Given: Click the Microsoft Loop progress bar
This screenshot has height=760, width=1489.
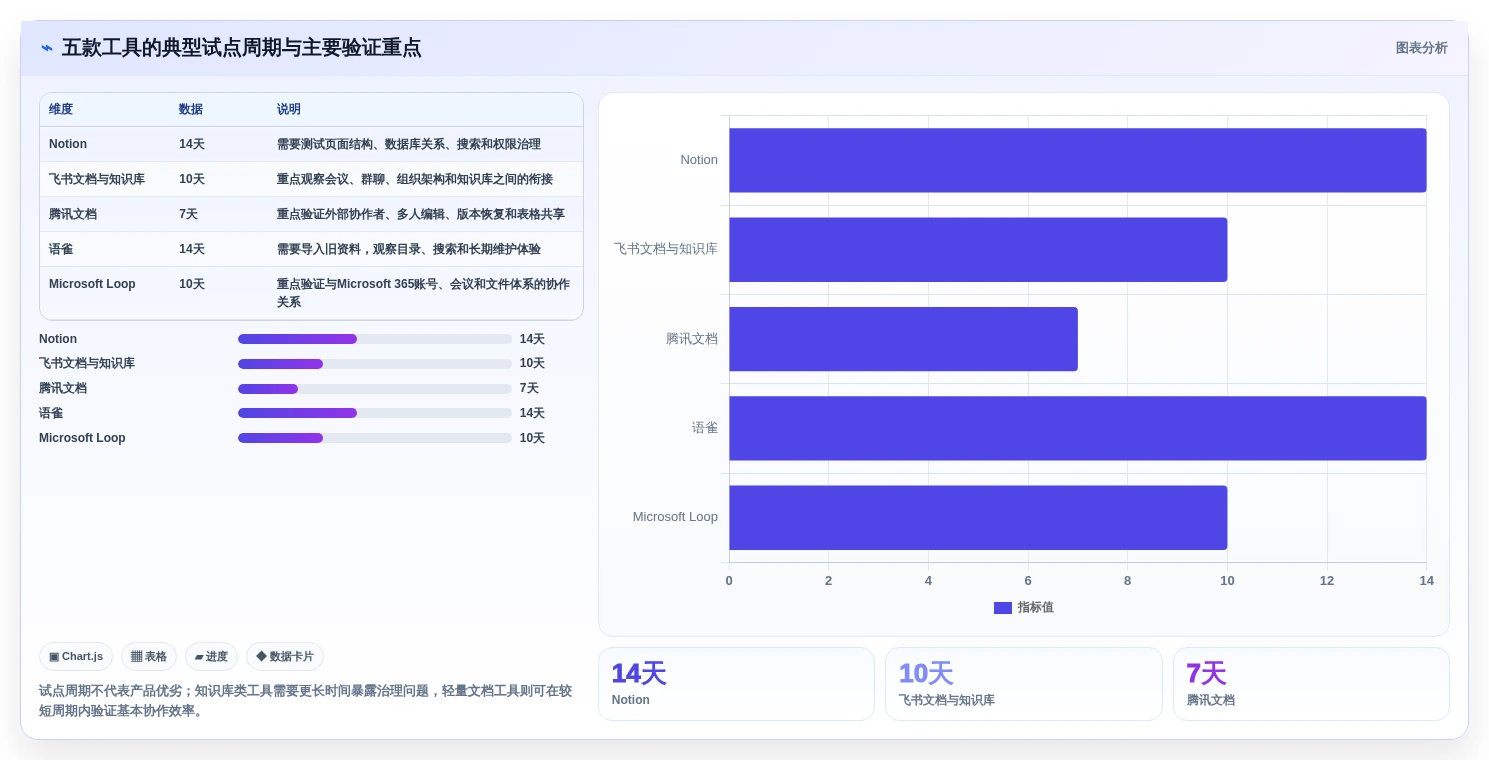Looking at the screenshot, I should pyautogui.click(x=375, y=438).
